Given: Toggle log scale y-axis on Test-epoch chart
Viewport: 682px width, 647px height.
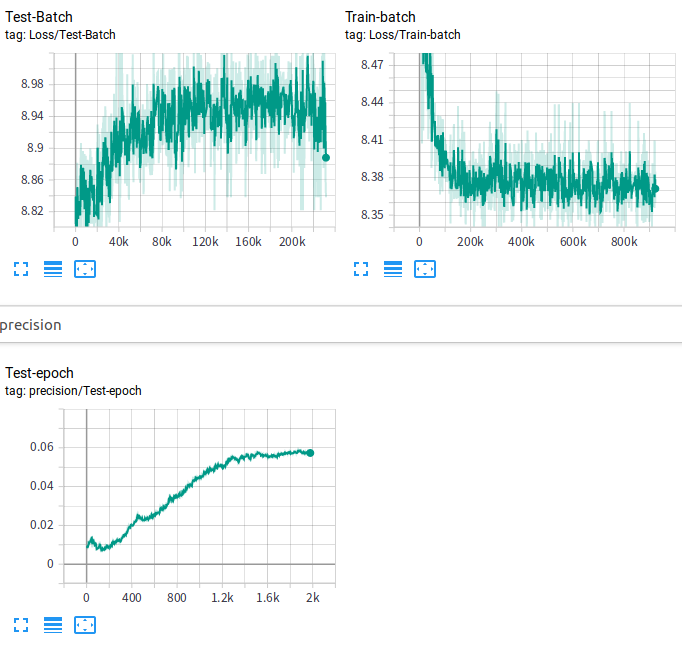Looking at the screenshot, I should point(53,625).
